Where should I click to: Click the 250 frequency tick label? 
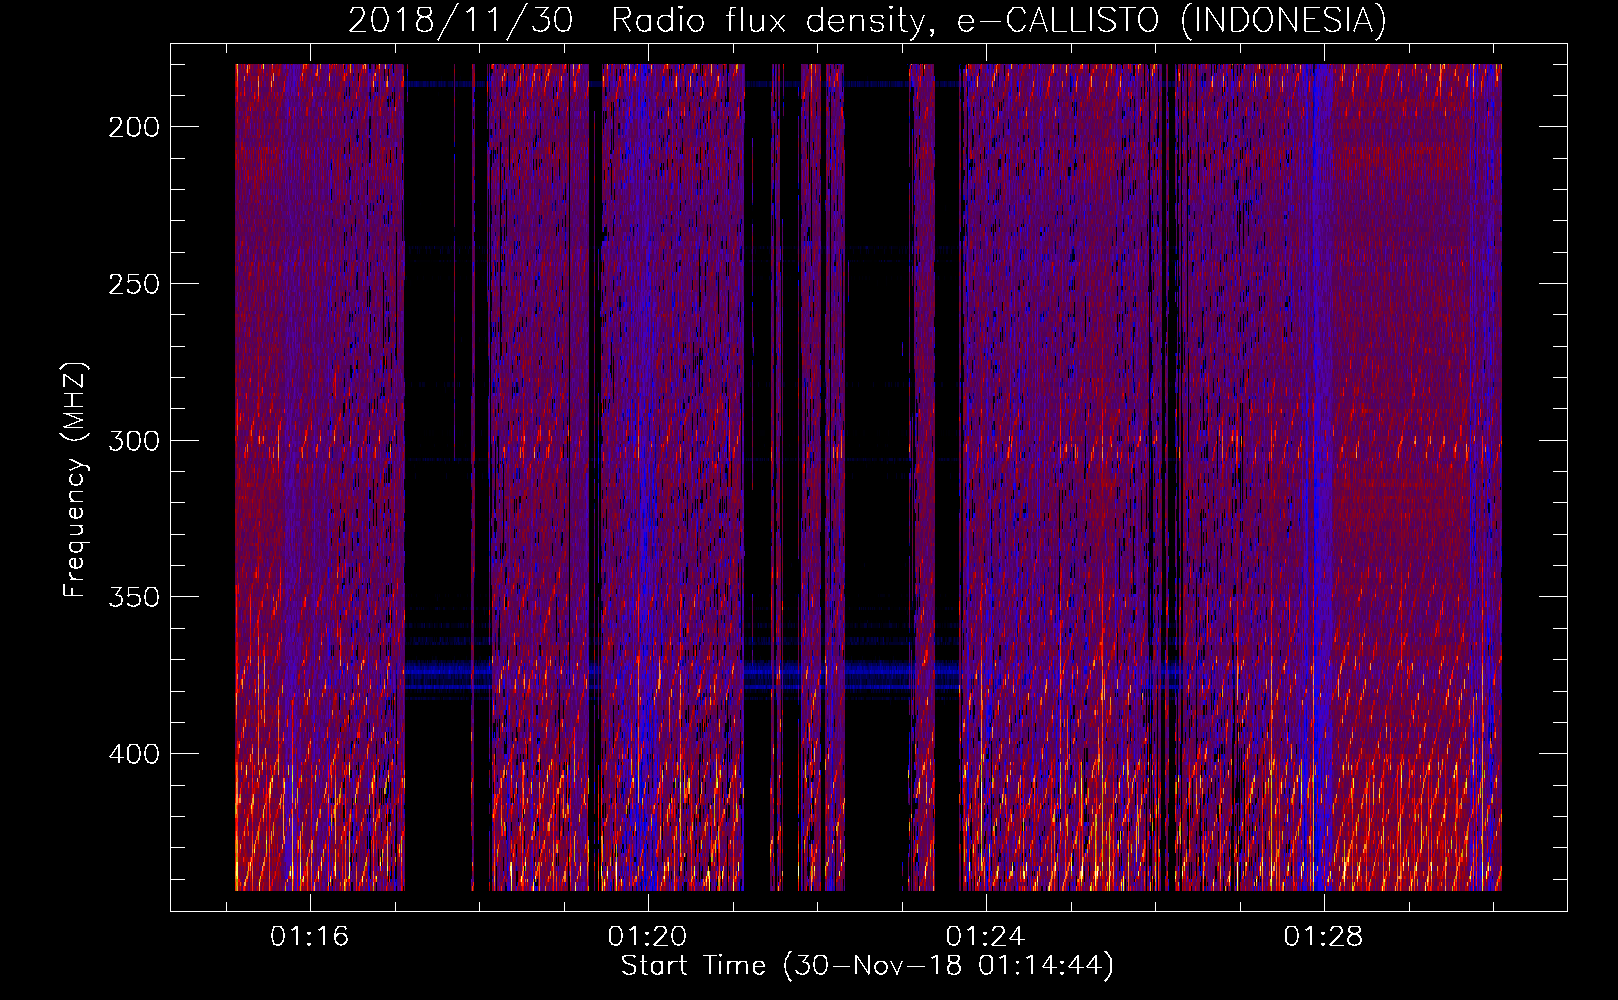(134, 284)
